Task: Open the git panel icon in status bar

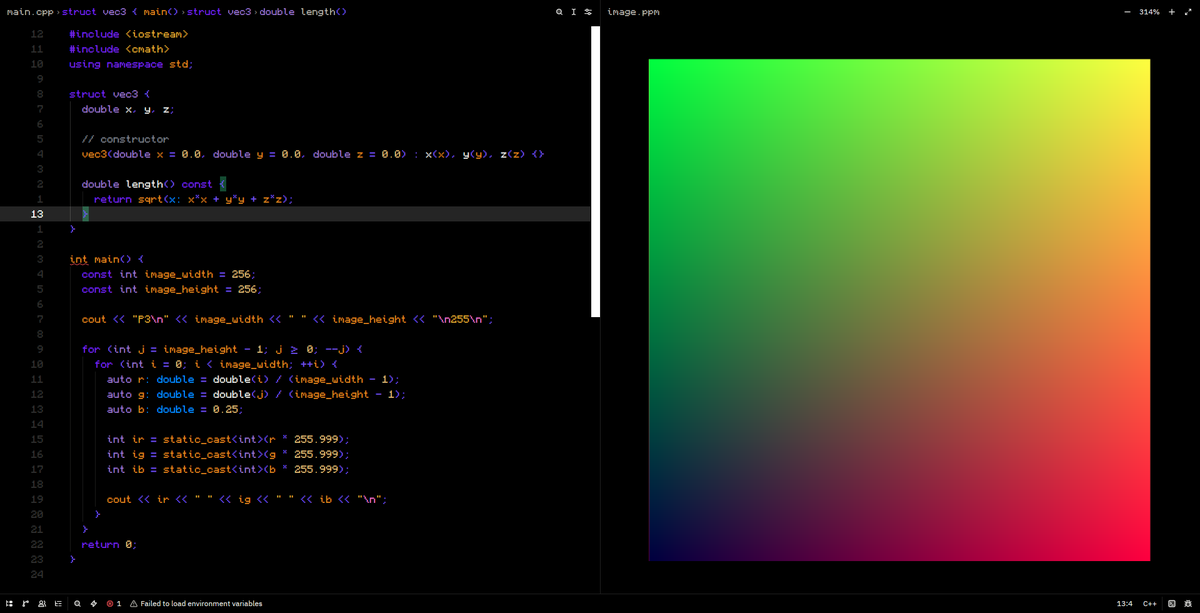Action: pos(25,604)
